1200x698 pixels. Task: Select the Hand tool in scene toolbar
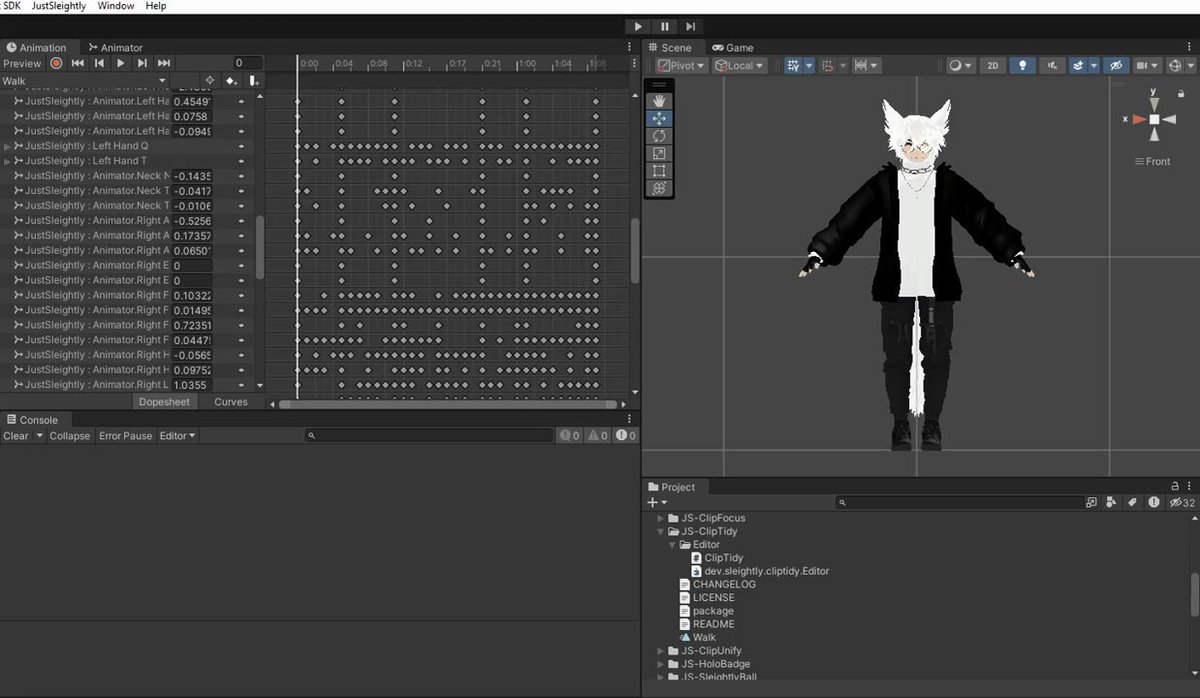click(x=659, y=101)
